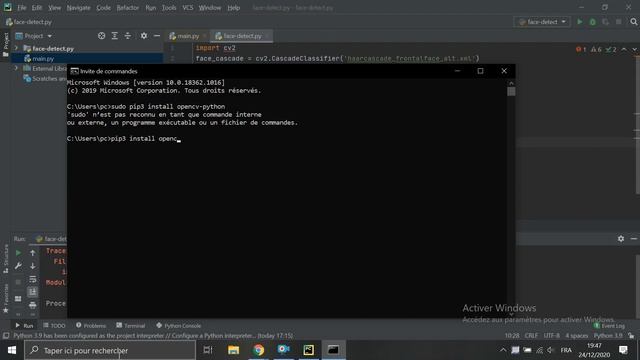Click the locate file target icon
Image resolution: width=640 pixels, height=360 pixels.
pyautogui.click(x=102, y=36)
